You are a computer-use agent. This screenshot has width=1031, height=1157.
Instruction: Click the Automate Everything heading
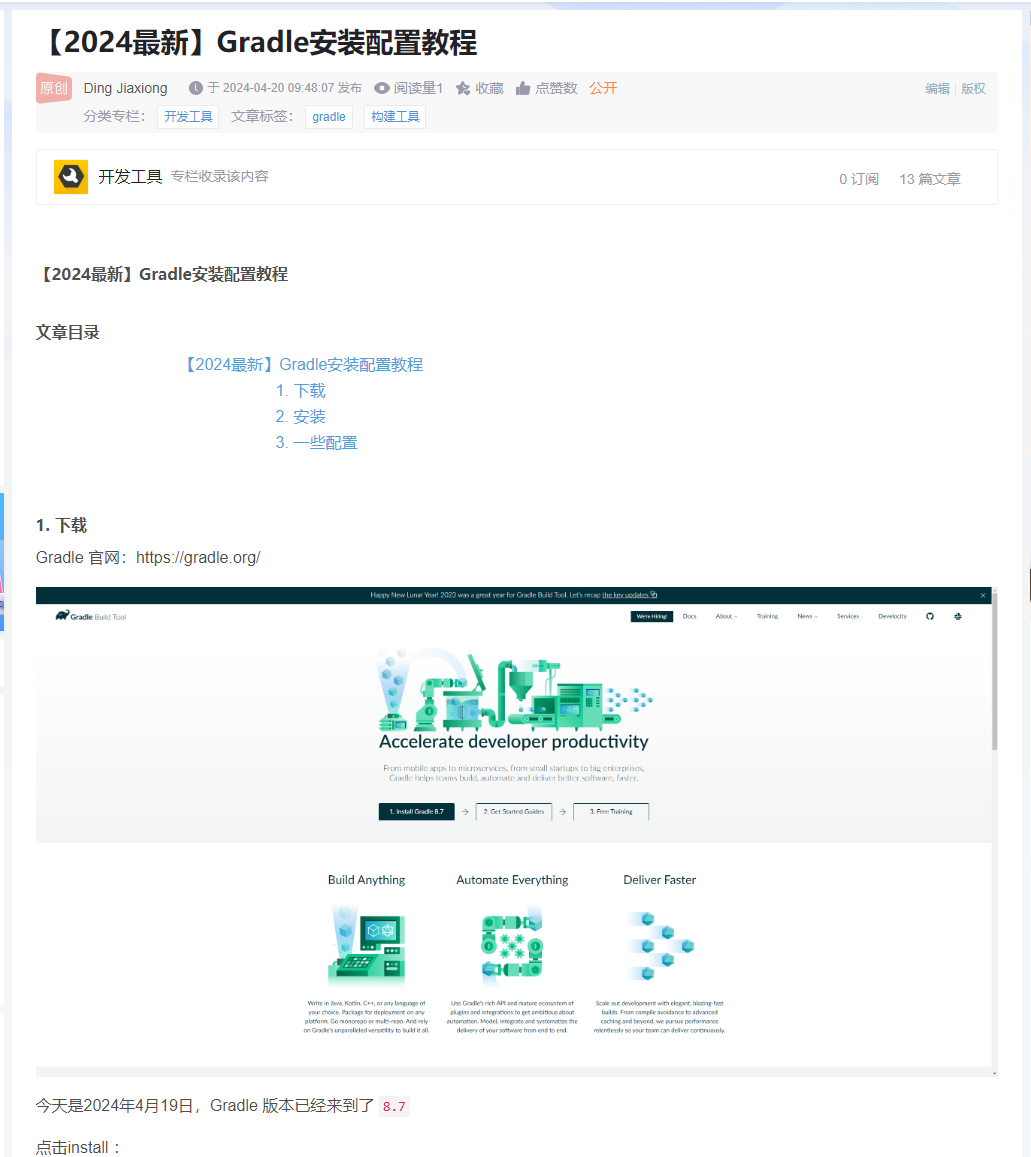[x=512, y=880]
